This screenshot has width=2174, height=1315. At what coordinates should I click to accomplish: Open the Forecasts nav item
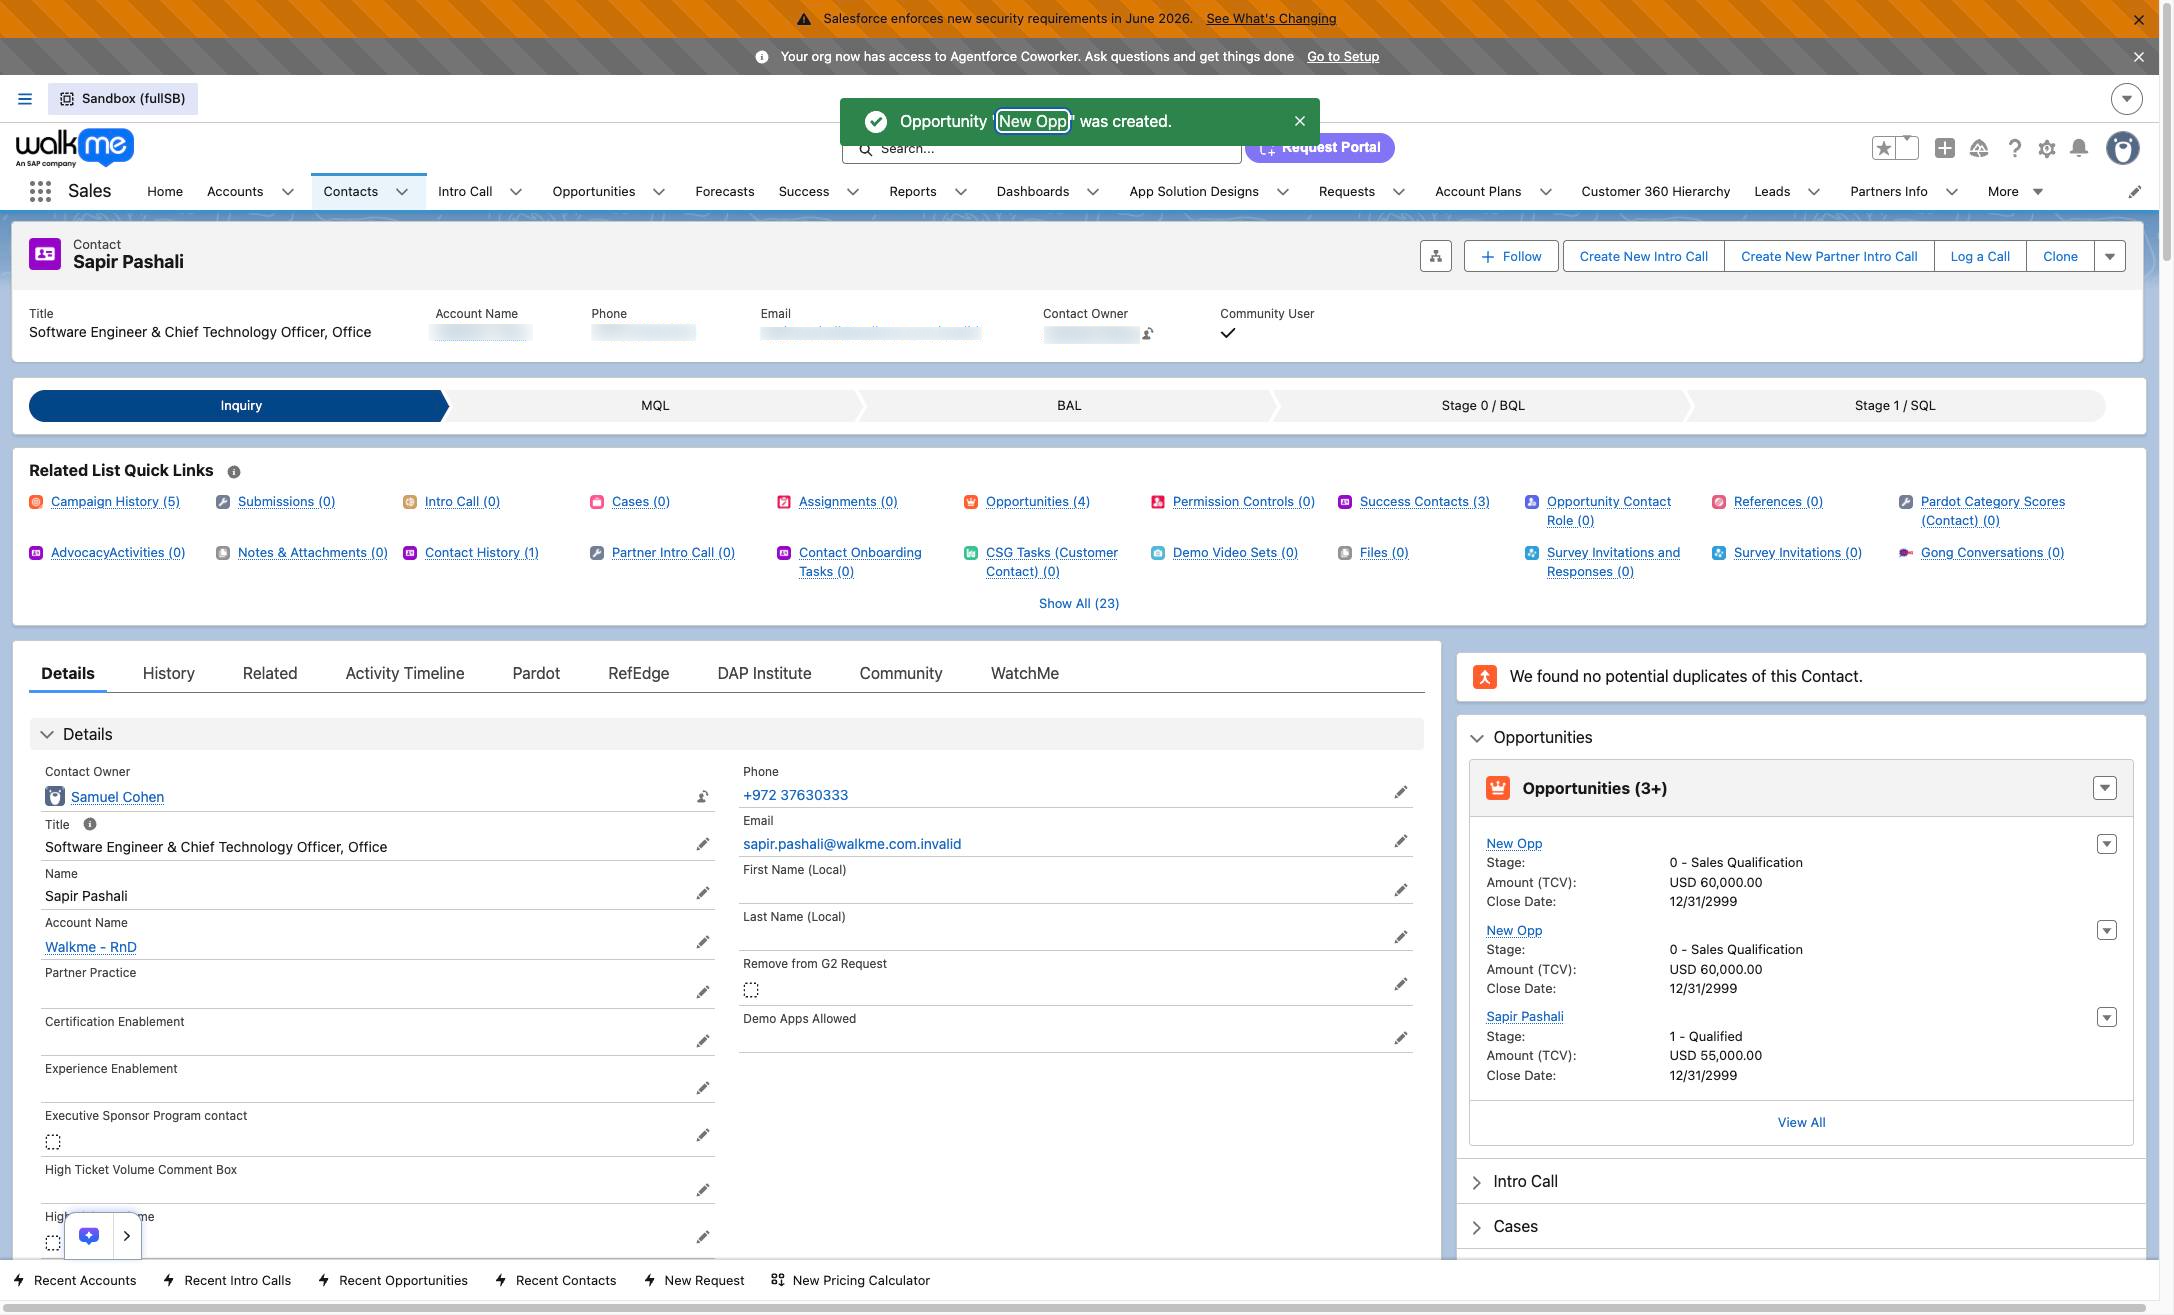click(725, 192)
